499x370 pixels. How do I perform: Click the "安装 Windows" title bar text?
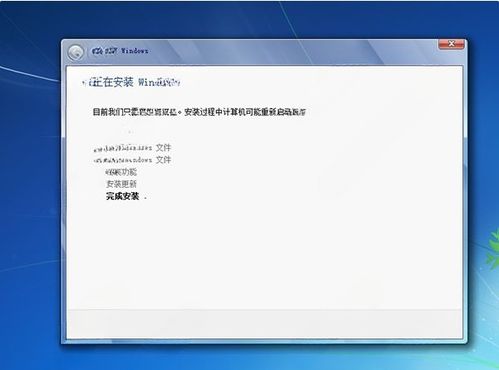tap(126, 51)
